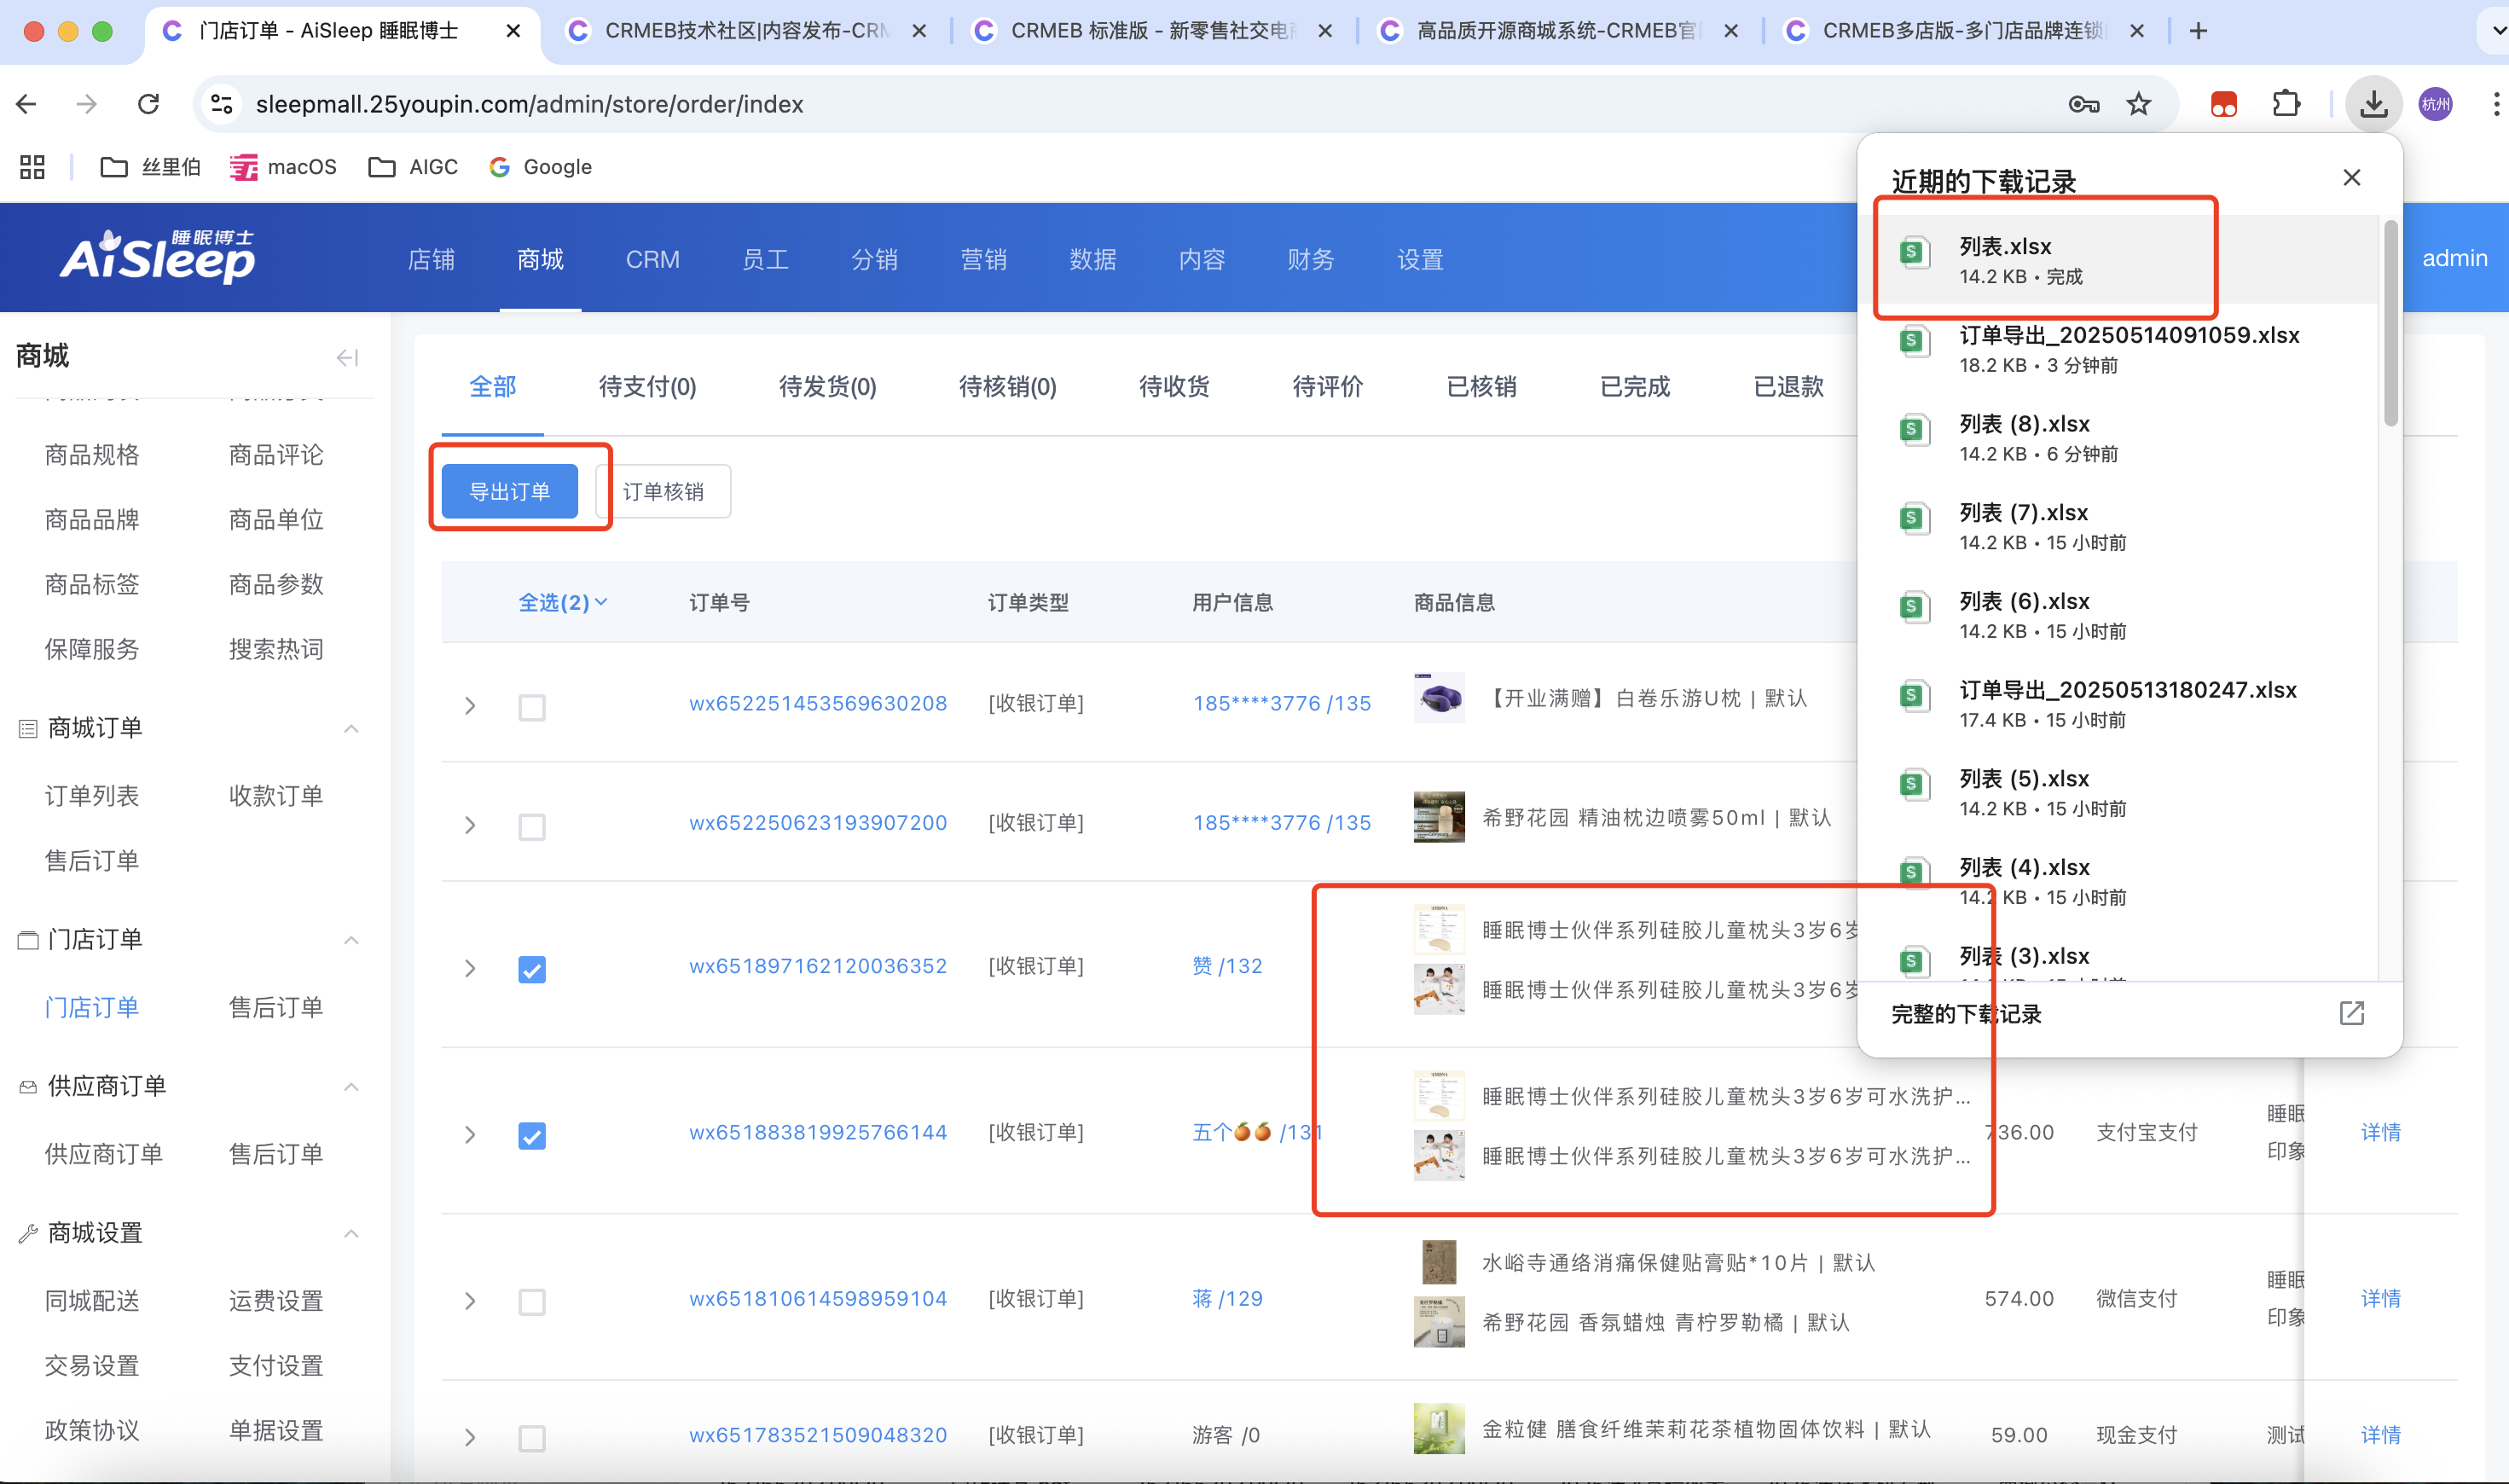Collapse the 商城 sidebar with arrow icon
Viewport: 2509px width, 1484px height.
pos(347,357)
